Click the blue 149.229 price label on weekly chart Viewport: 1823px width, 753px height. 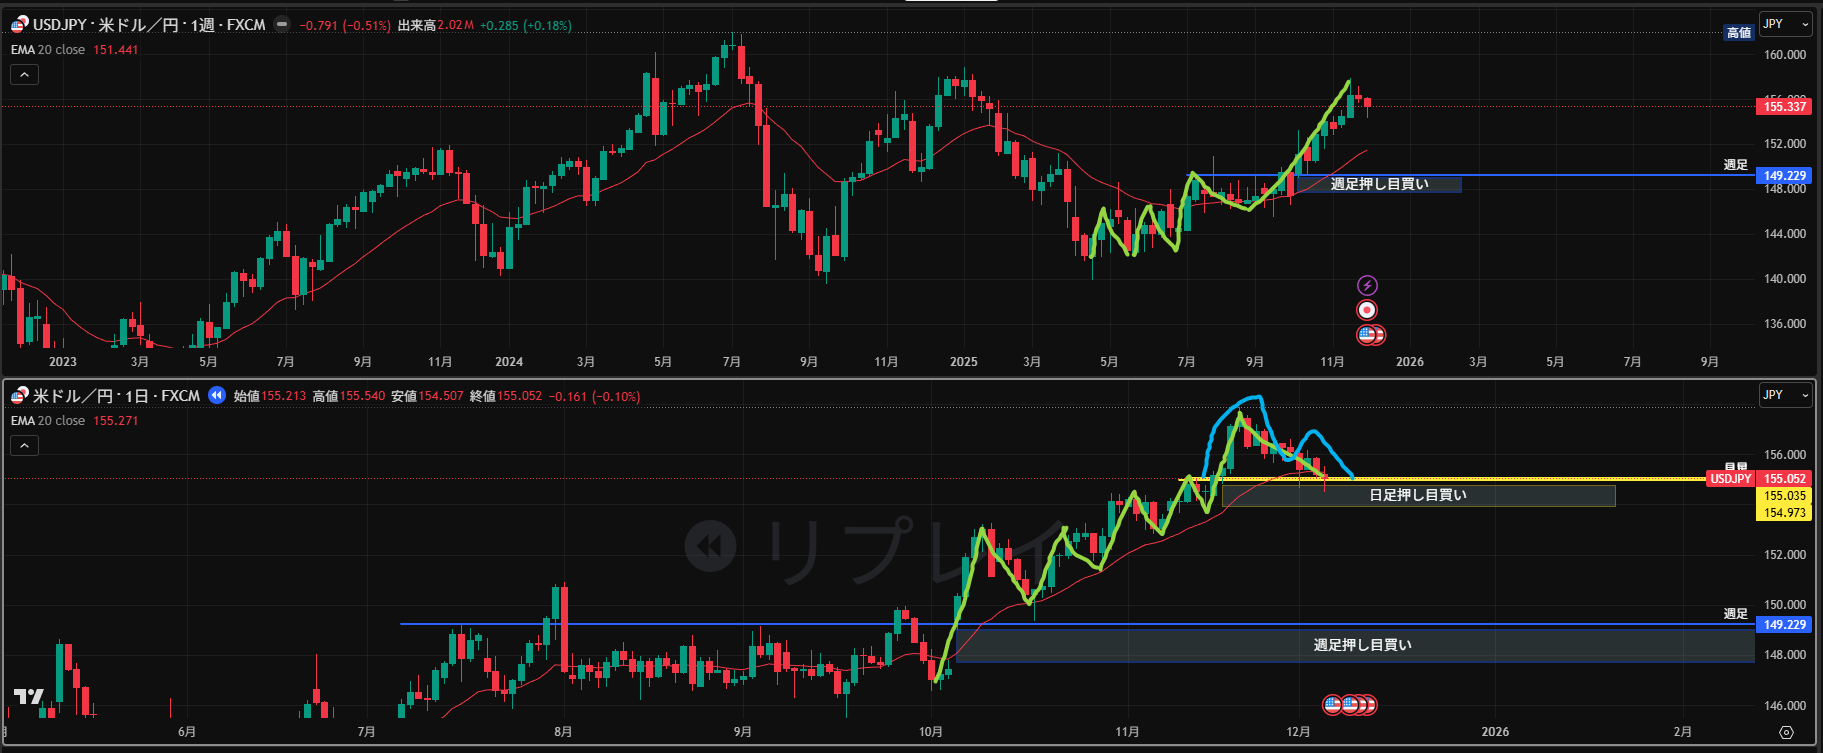coord(1784,176)
